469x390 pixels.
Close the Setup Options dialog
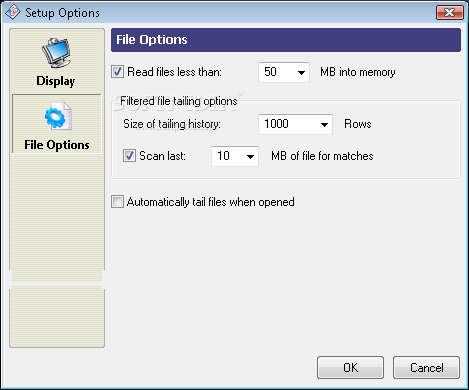(450, 13)
